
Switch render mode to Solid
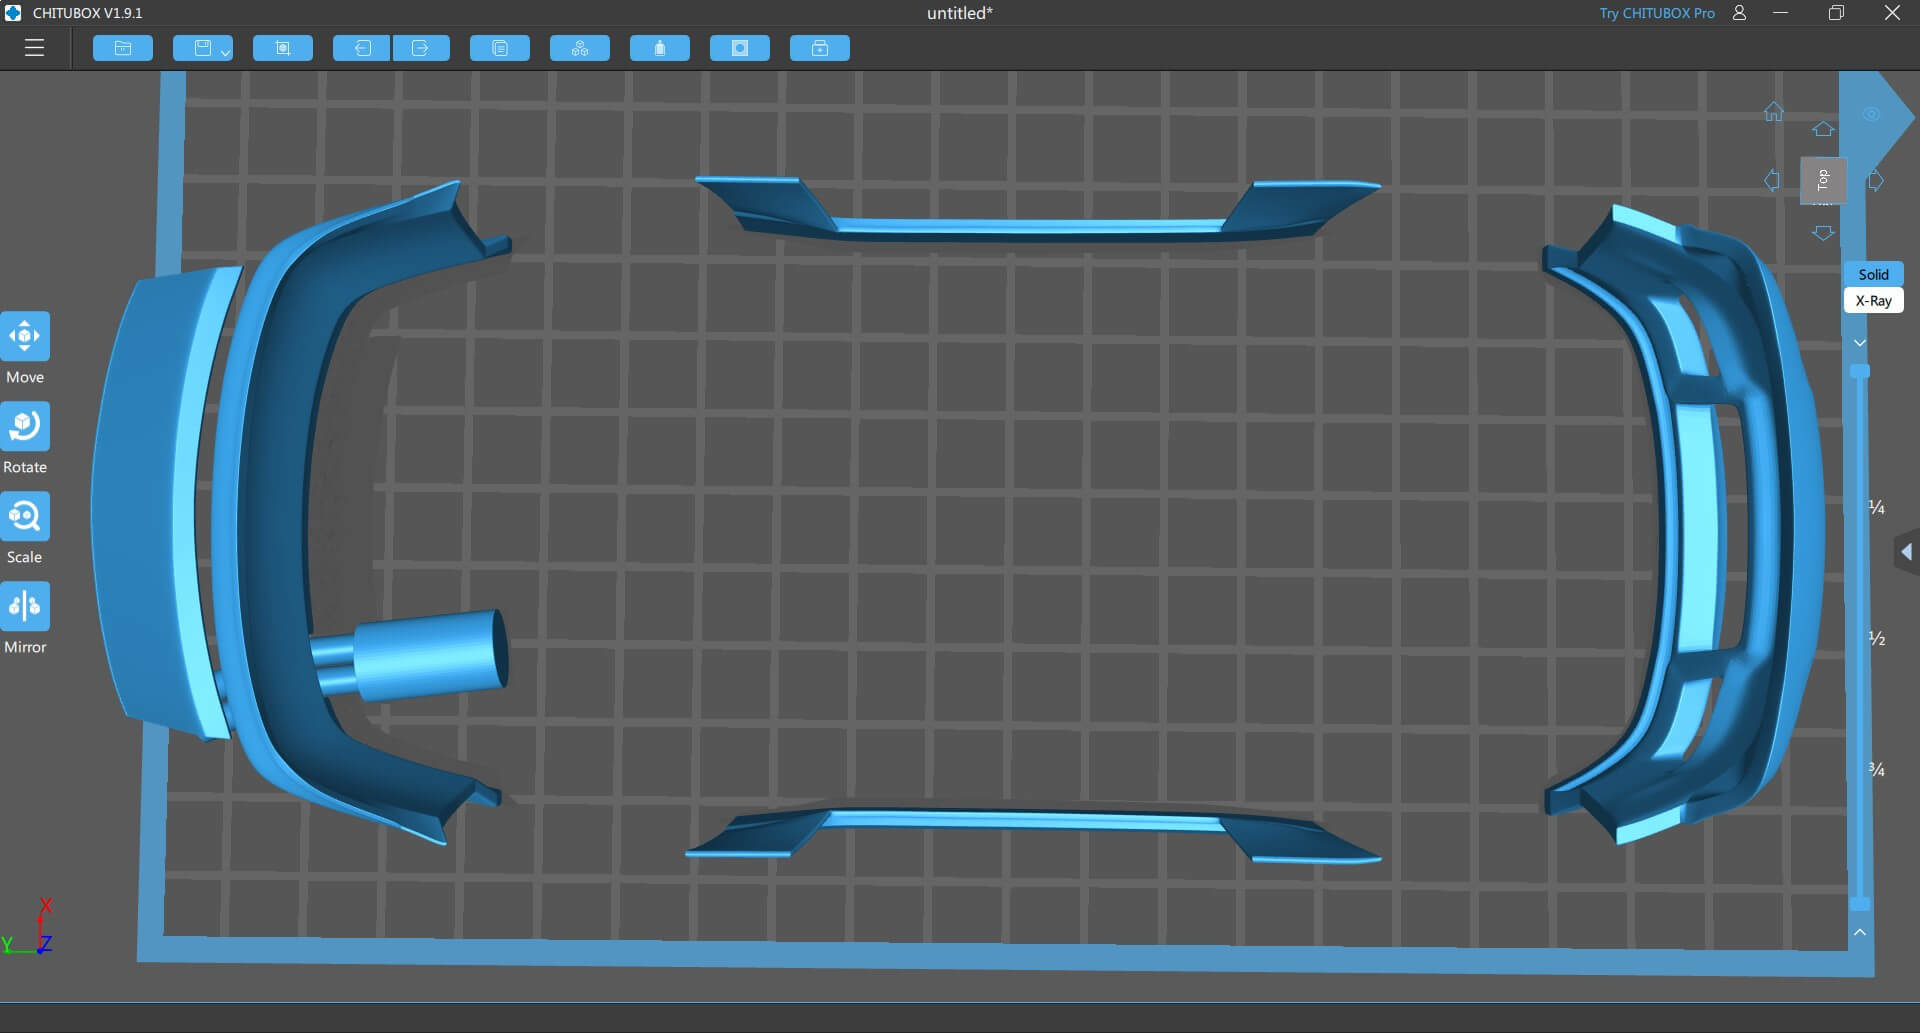[1873, 274]
